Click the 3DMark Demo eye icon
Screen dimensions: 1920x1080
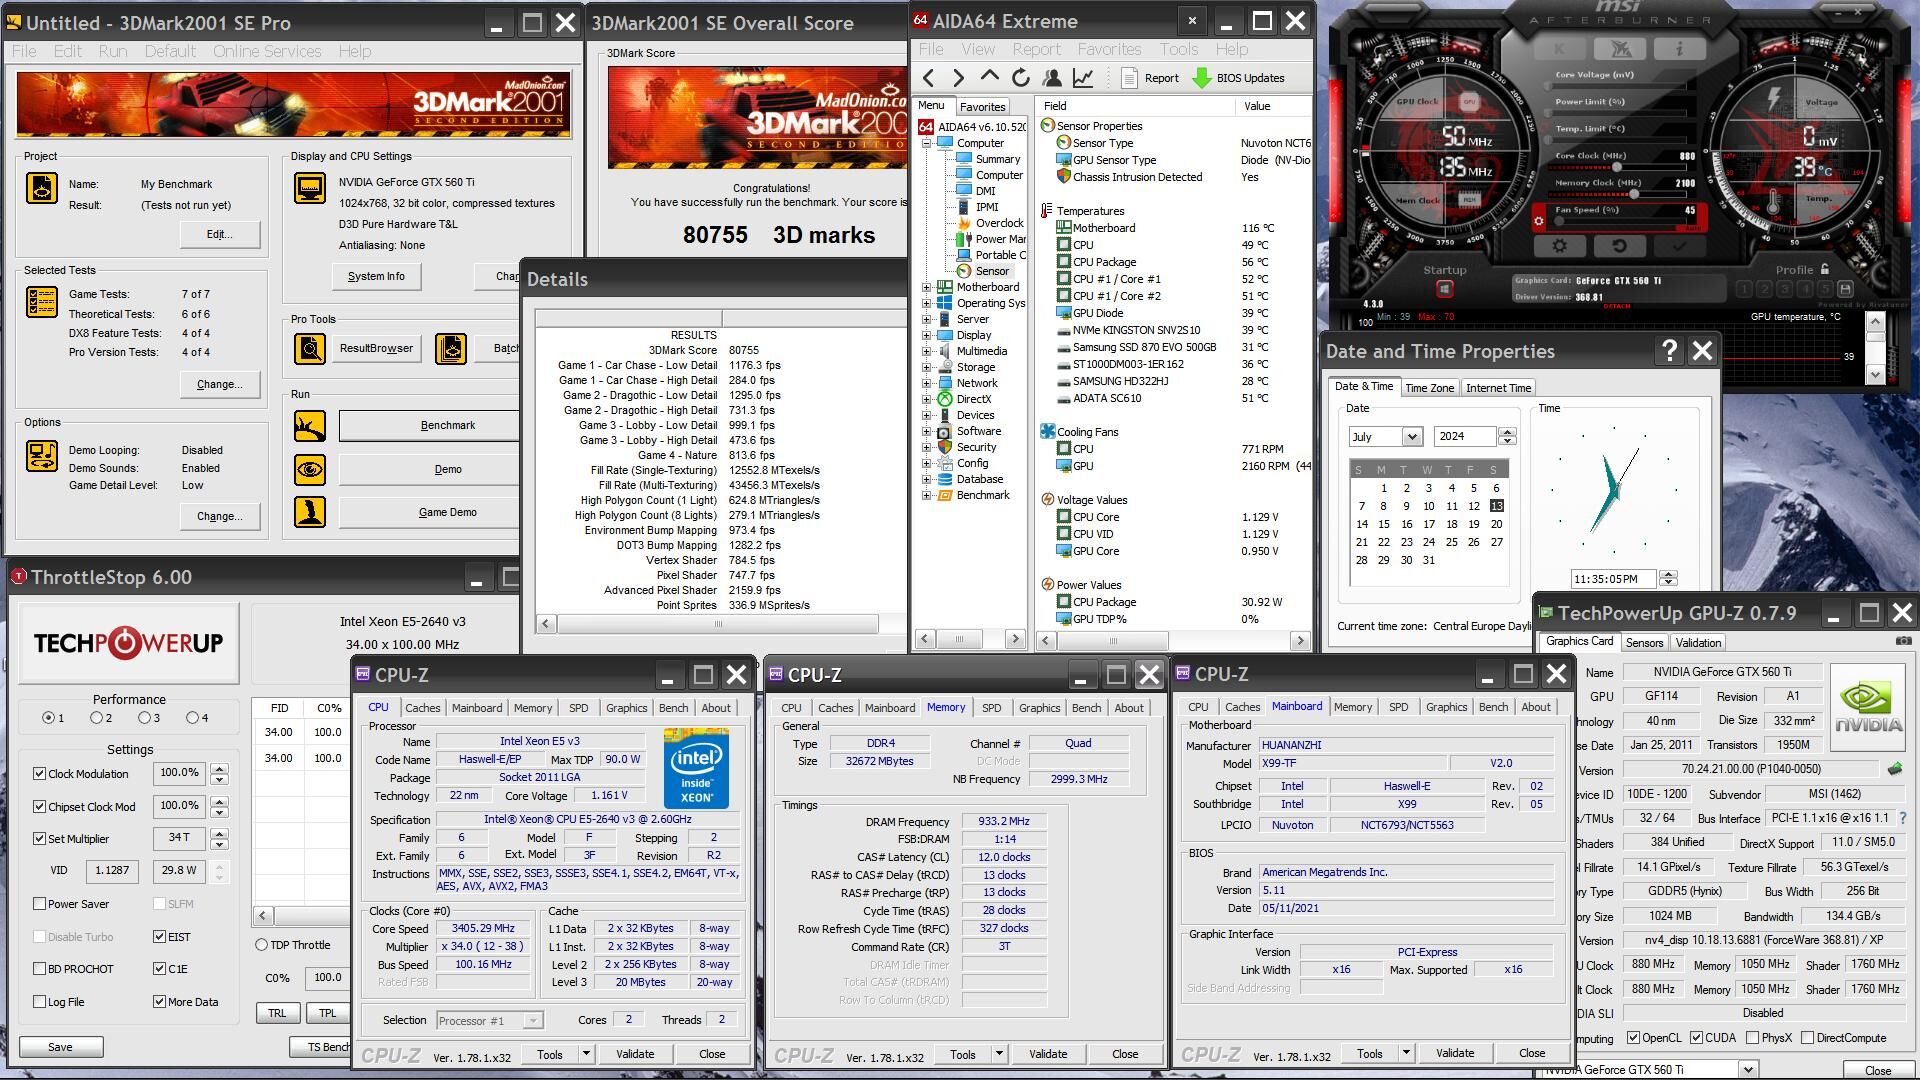310,469
